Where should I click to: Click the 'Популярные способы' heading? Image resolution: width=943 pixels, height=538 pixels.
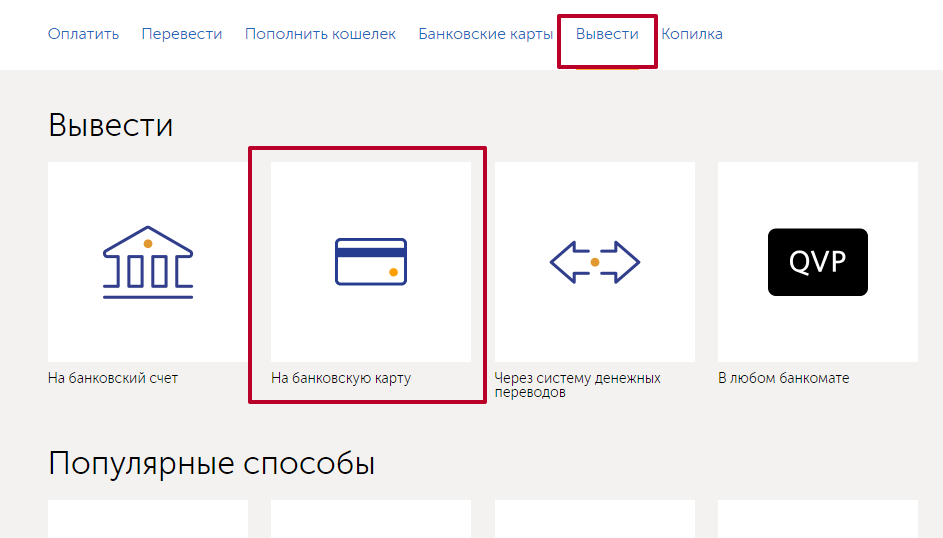point(212,463)
